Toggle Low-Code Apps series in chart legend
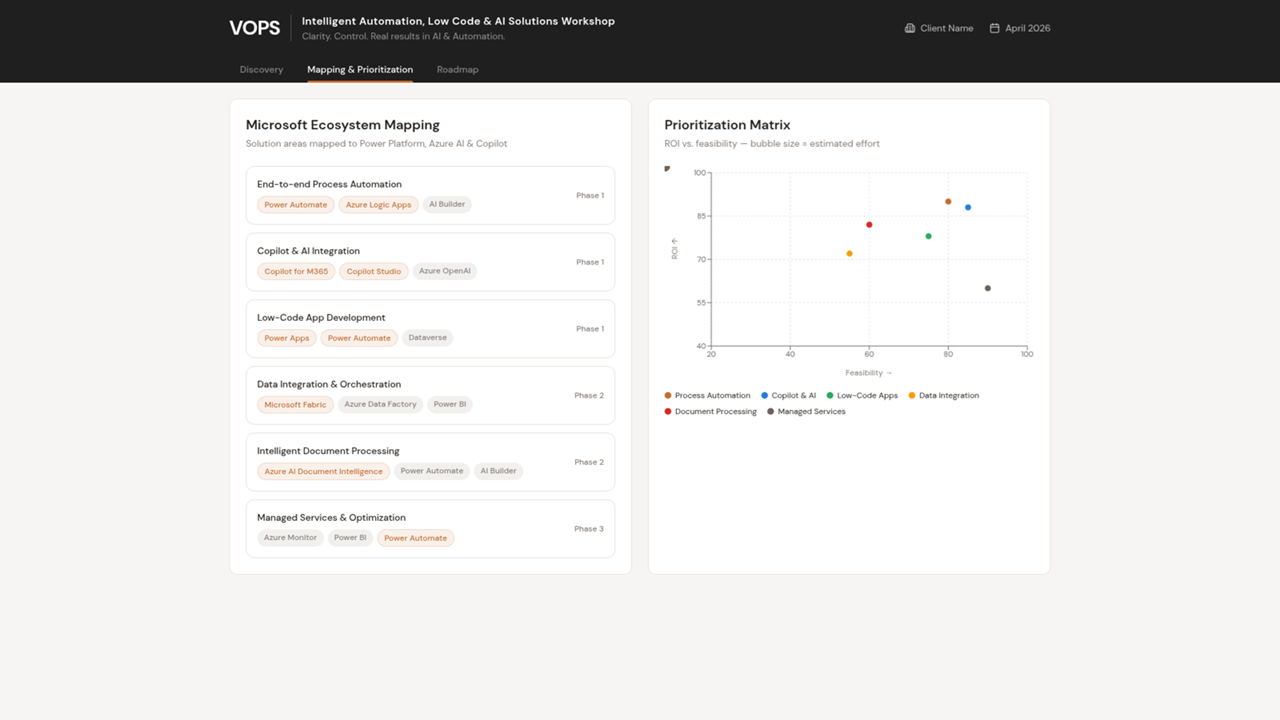 pyautogui.click(x=862, y=396)
